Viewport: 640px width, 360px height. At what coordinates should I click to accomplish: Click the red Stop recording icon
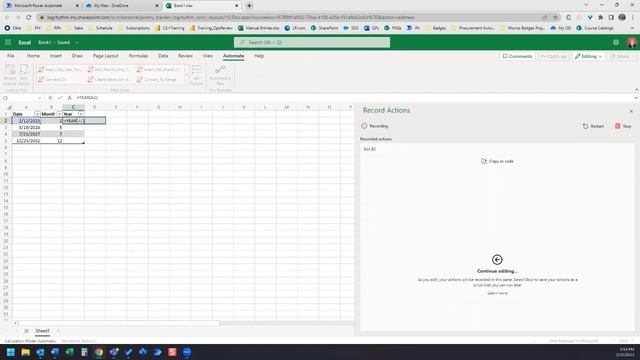point(618,126)
